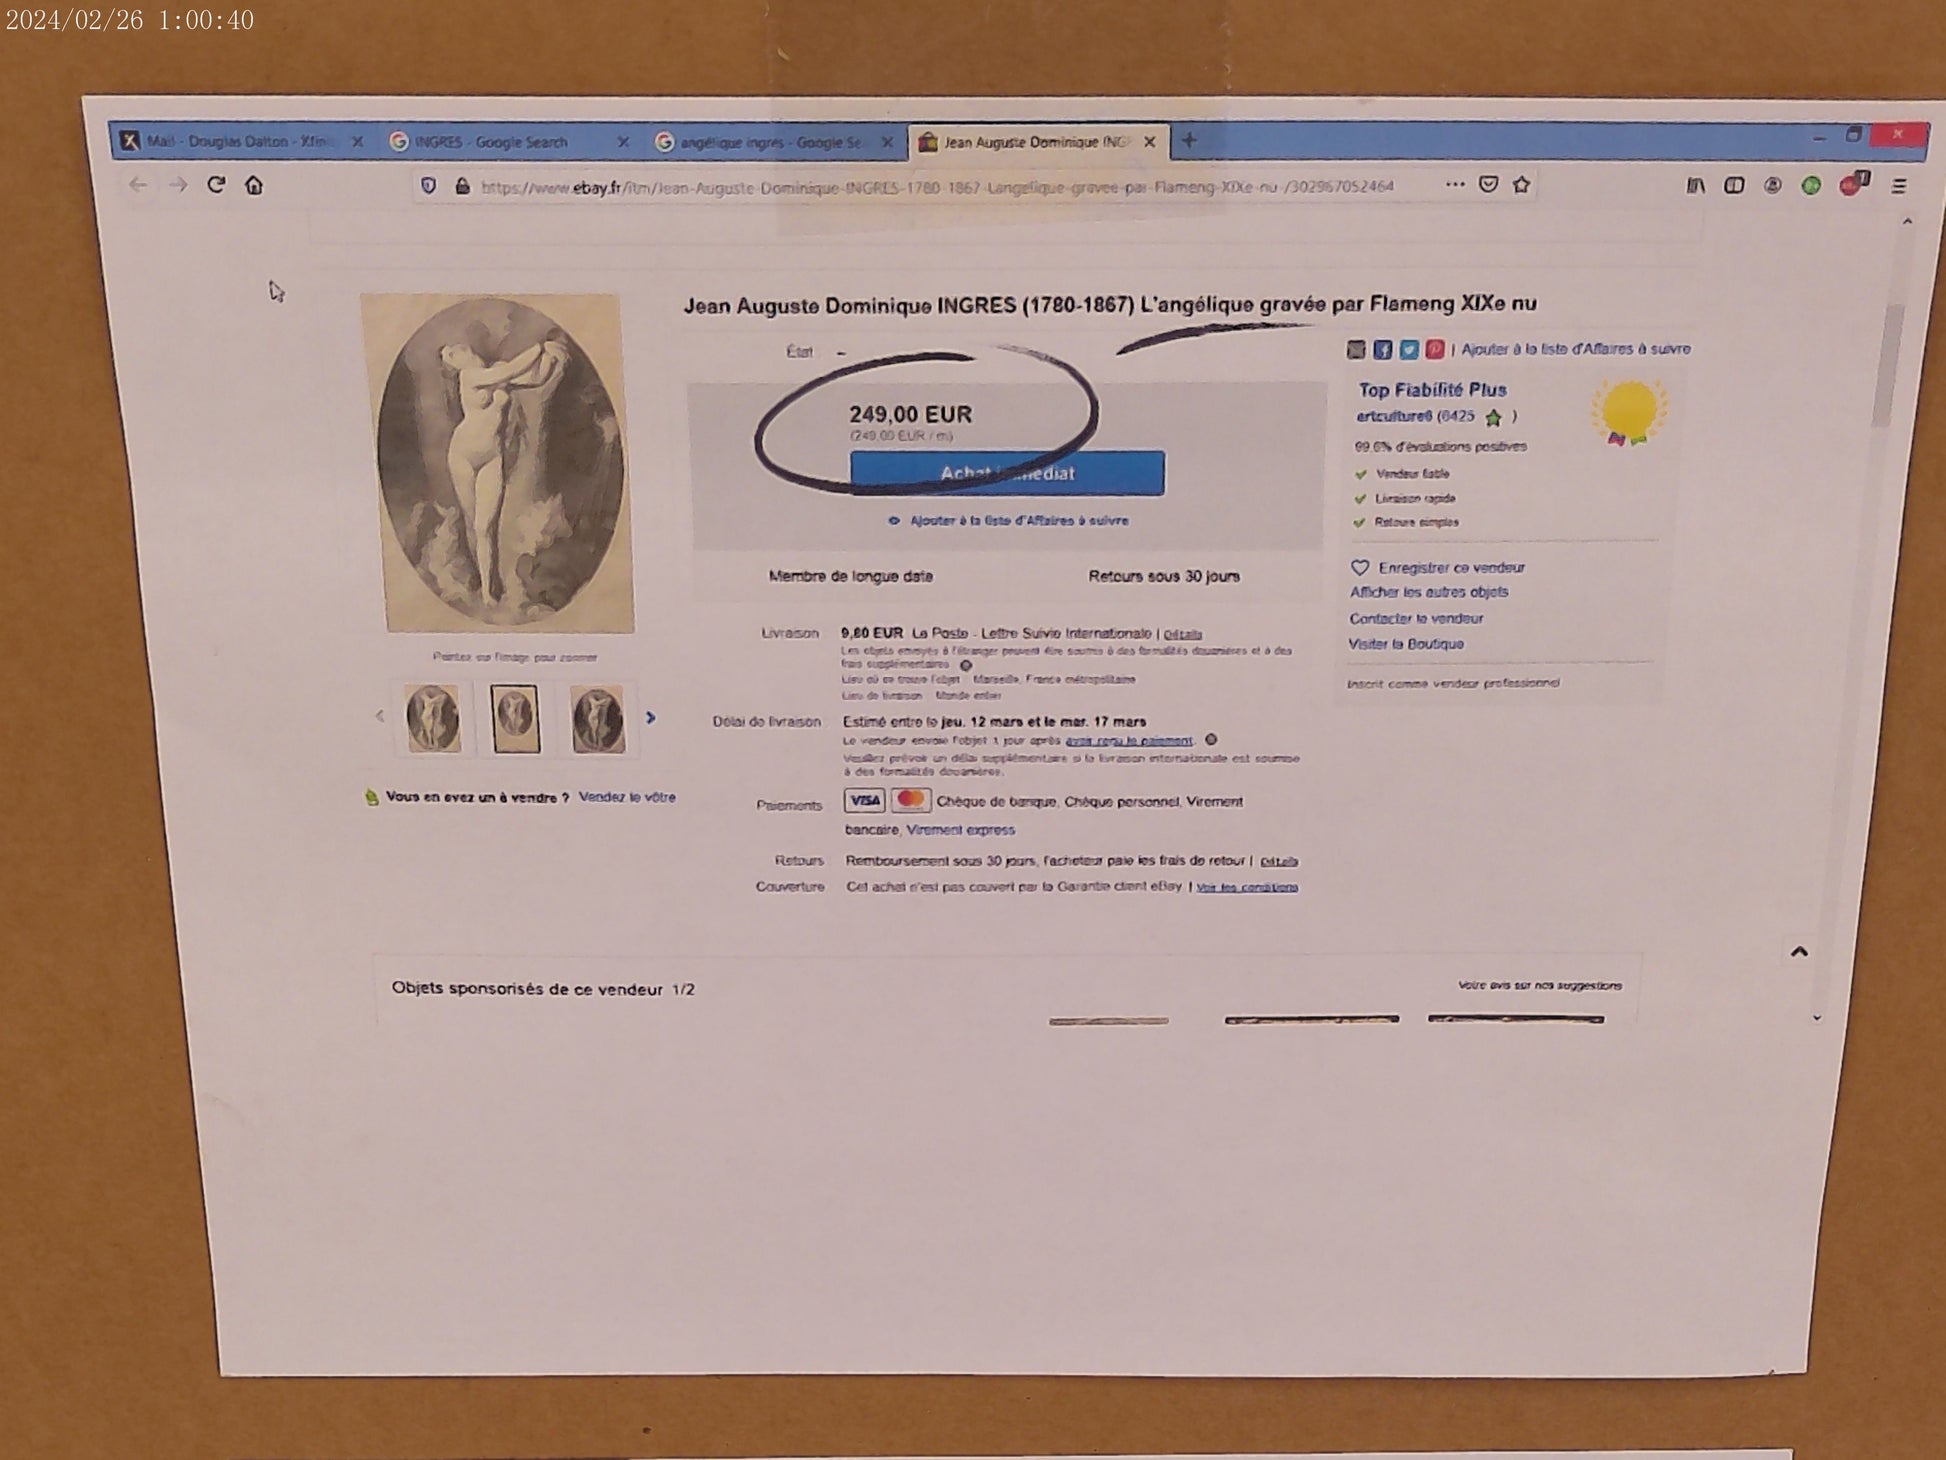Screen dimensions: 1946x1460
Task: Share listing on Twitter icon
Action: point(1408,349)
